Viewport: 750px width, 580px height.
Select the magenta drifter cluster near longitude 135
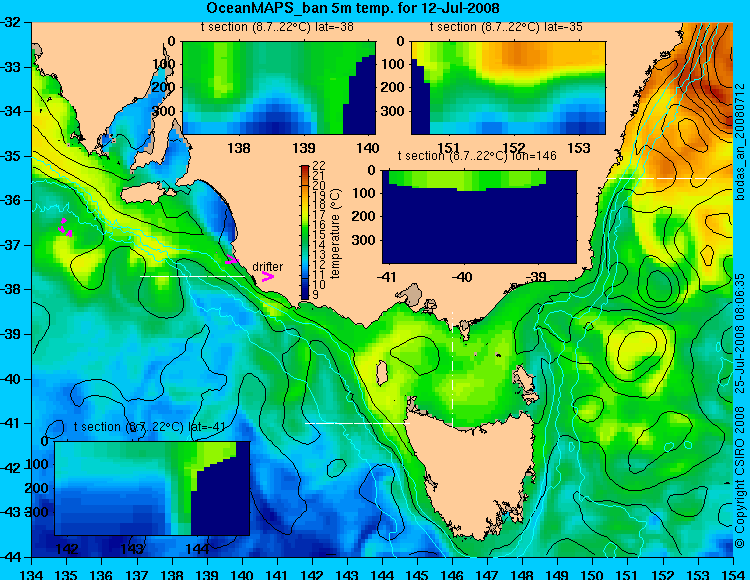pos(65,227)
